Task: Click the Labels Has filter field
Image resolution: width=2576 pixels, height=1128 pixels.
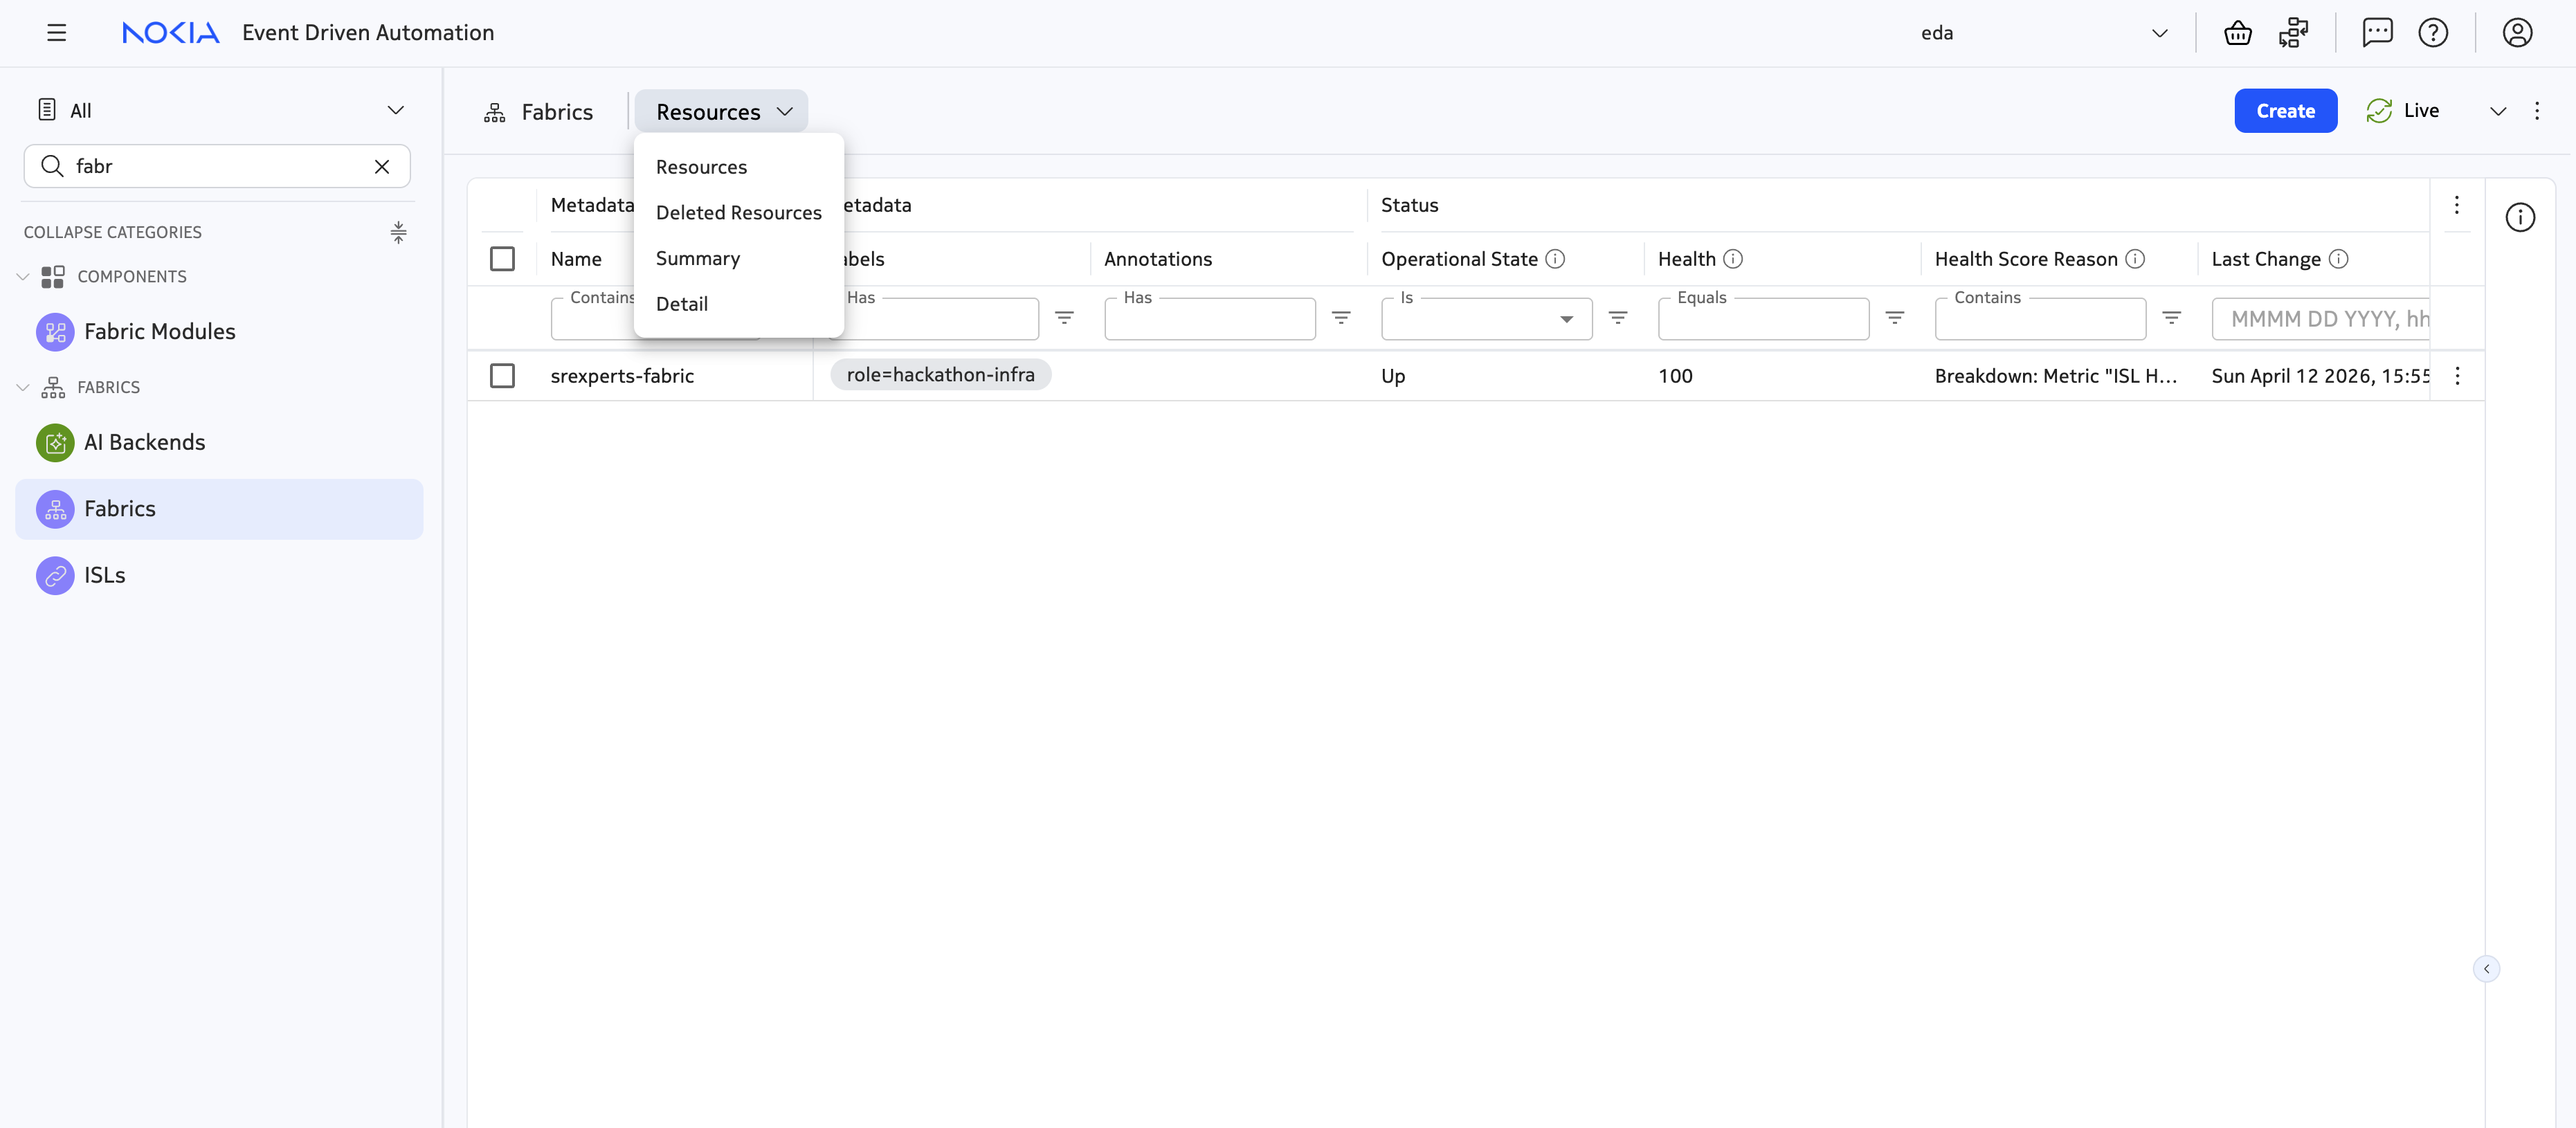Action: [x=934, y=319]
